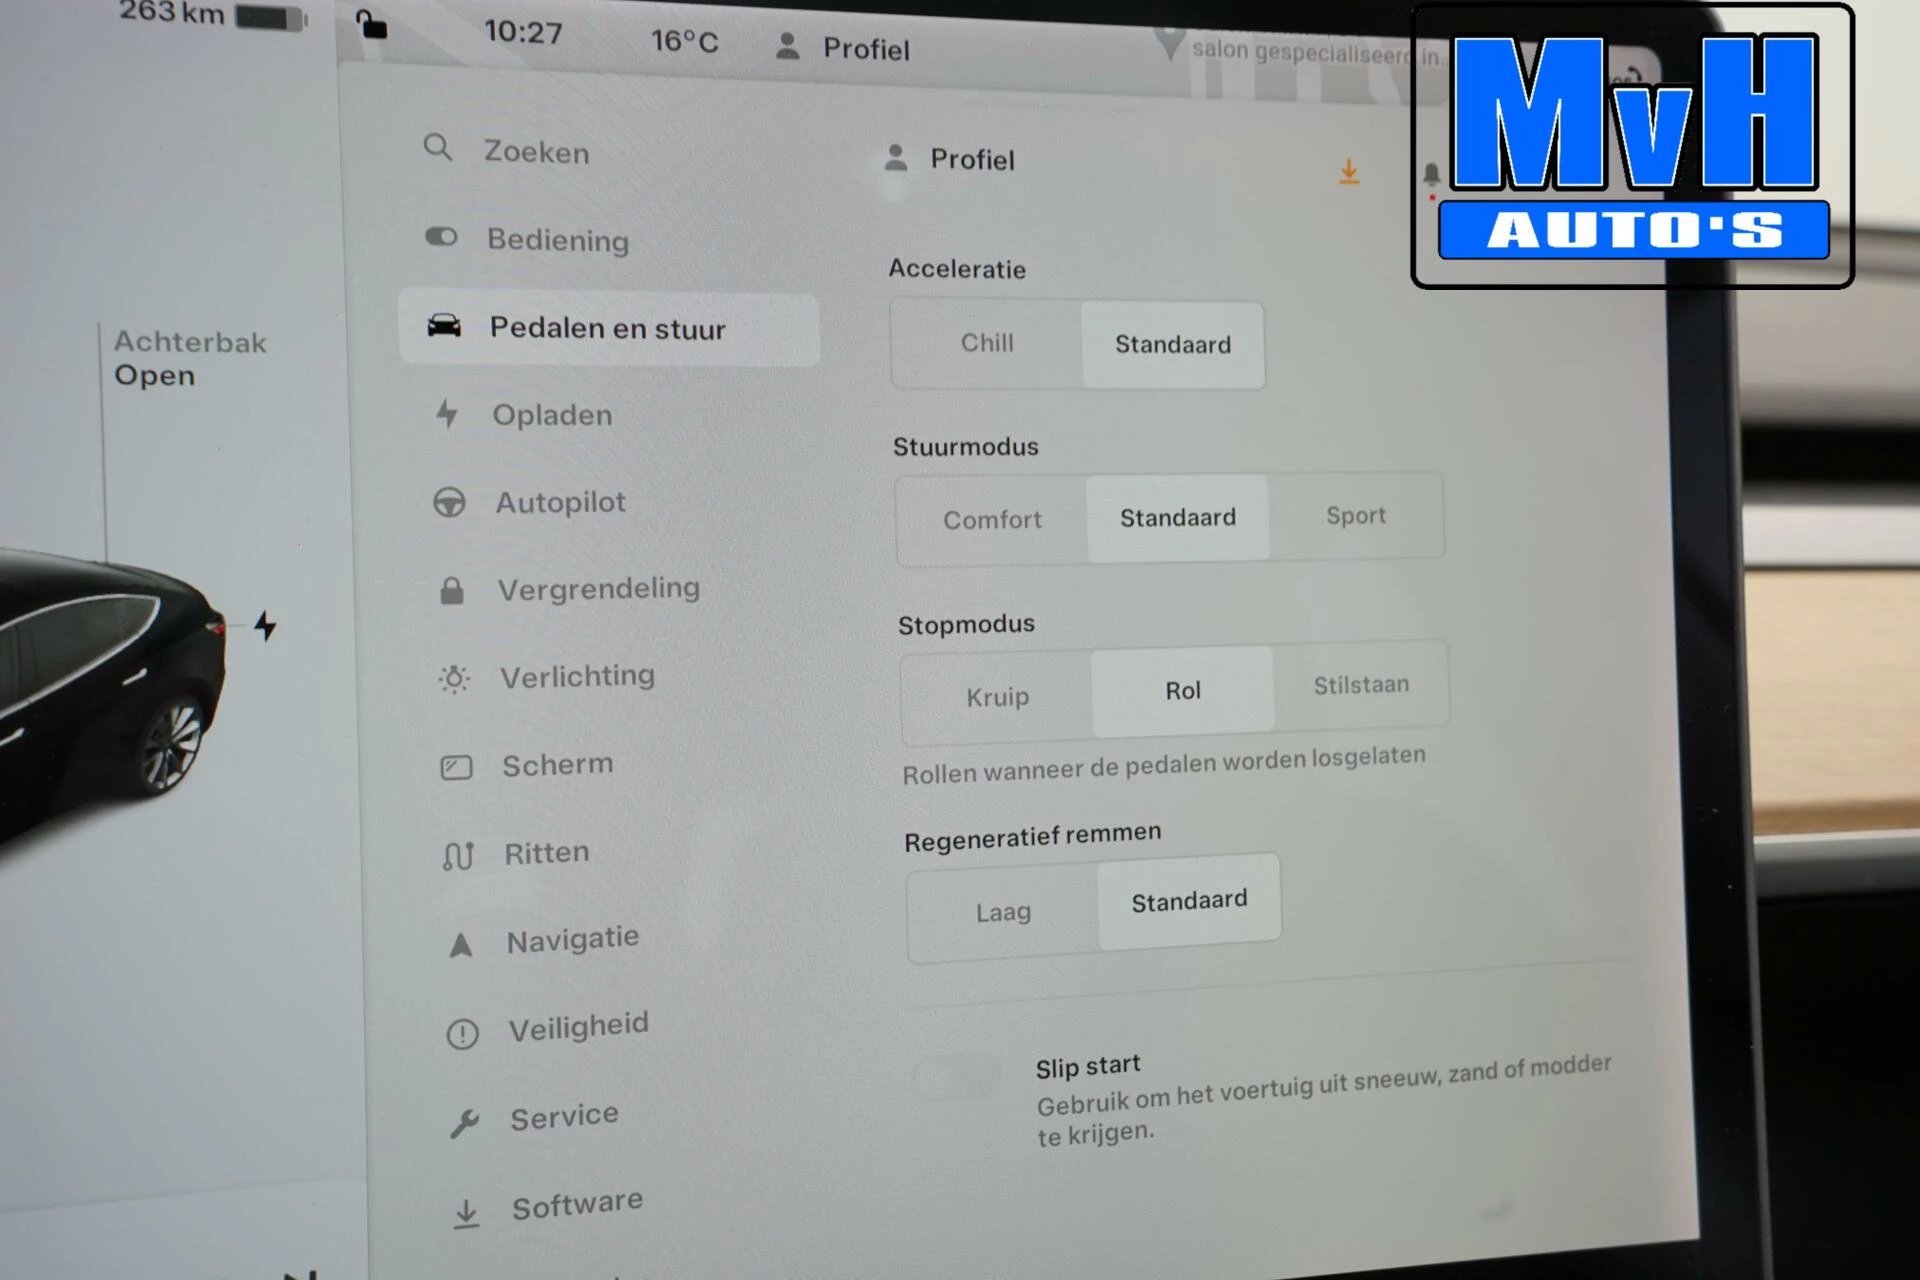1920x1280 pixels.
Task: Select the Vergrendeling lock icon
Action: pos(447,586)
